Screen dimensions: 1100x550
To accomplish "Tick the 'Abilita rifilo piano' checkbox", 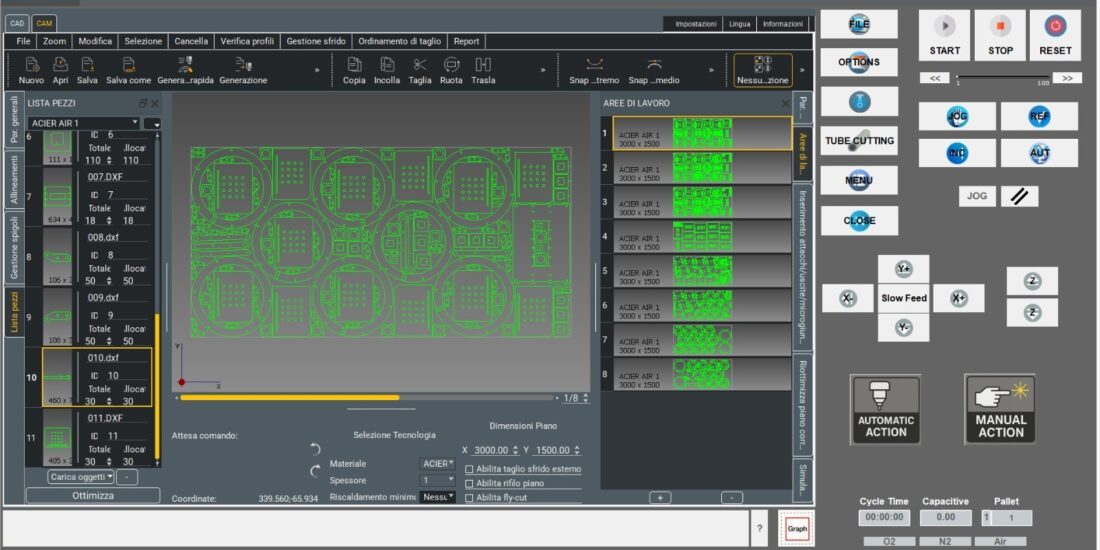I will tap(469, 483).
